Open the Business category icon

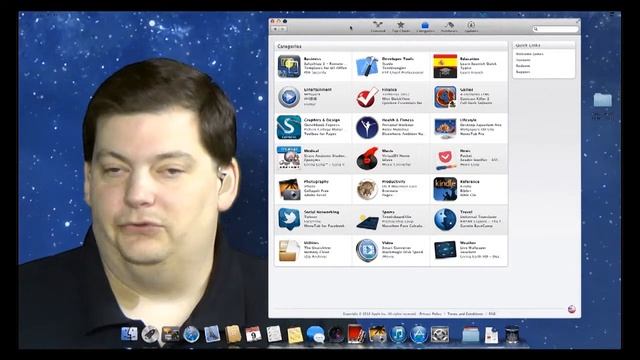click(289, 66)
